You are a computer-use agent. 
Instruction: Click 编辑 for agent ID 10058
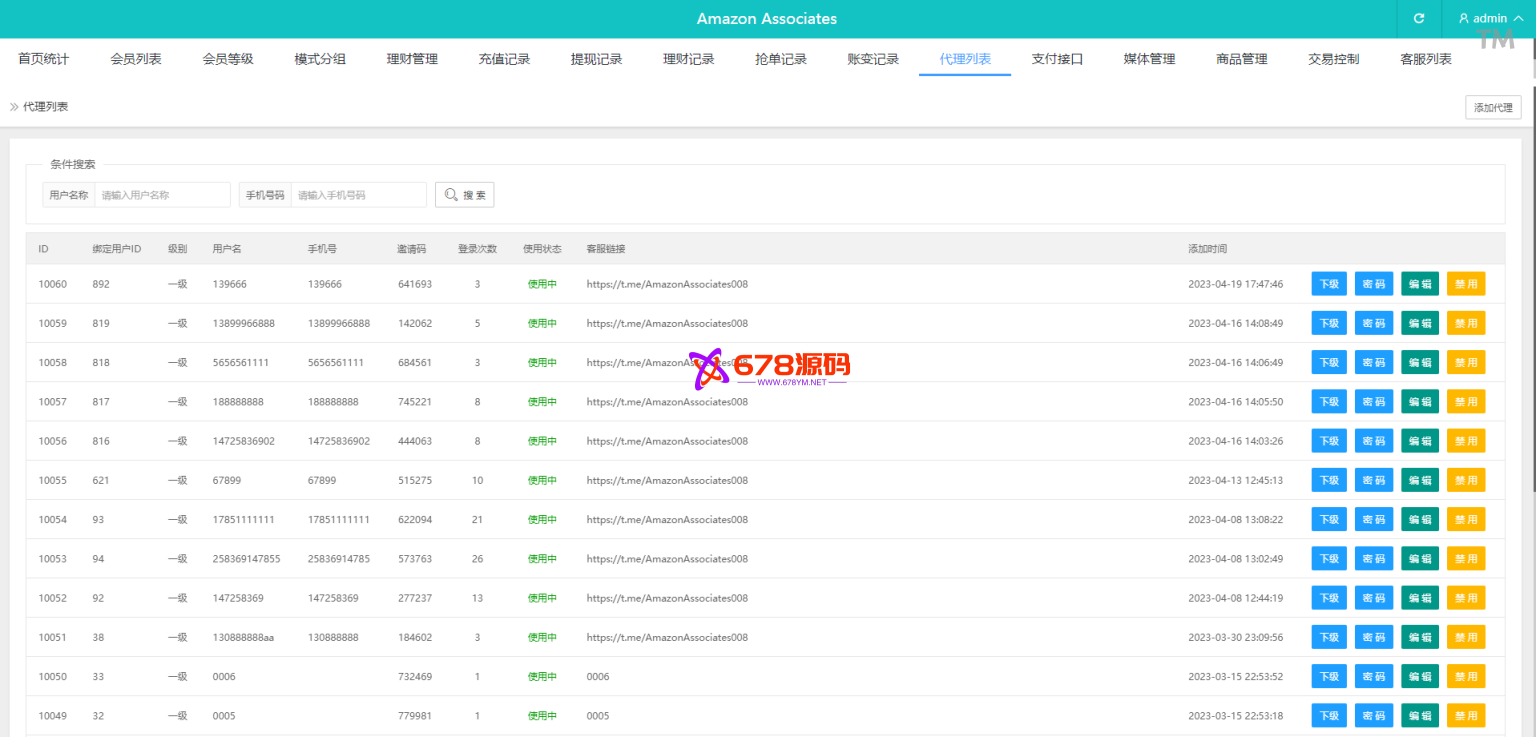pyautogui.click(x=1419, y=362)
